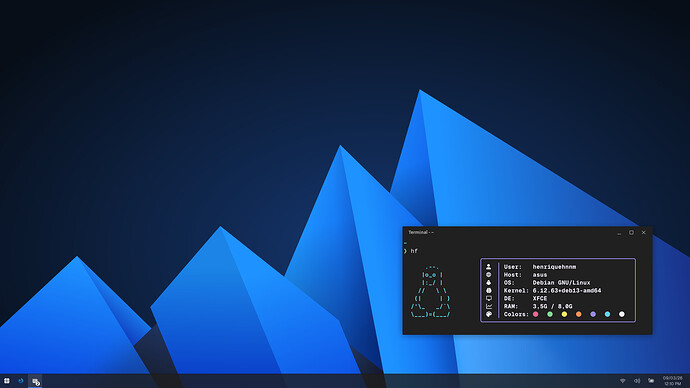Click the Debian GNU/Linux text
The width and height of the screenshot is (690, 388).
(x=562, y=283)
